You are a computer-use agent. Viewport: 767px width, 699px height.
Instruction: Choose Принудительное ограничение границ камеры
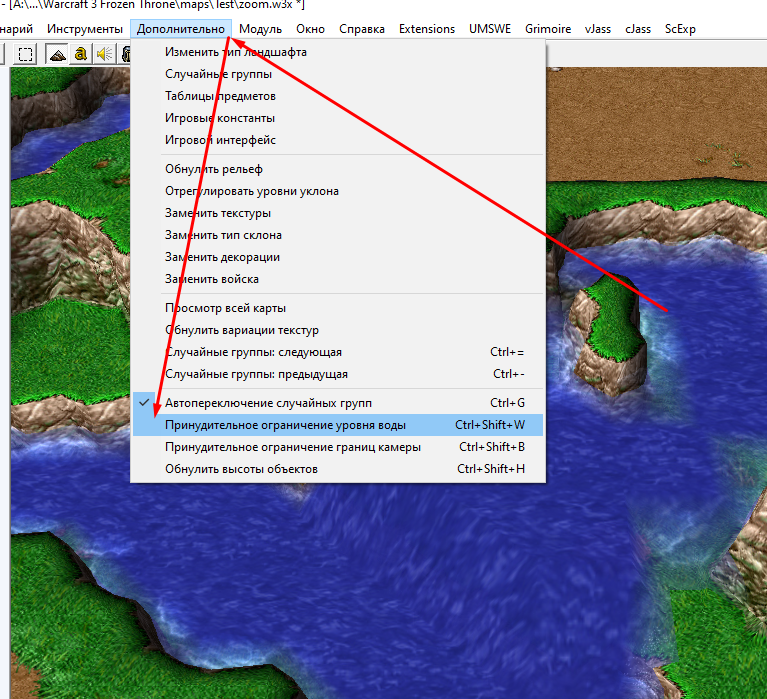[x=338, y=447]
